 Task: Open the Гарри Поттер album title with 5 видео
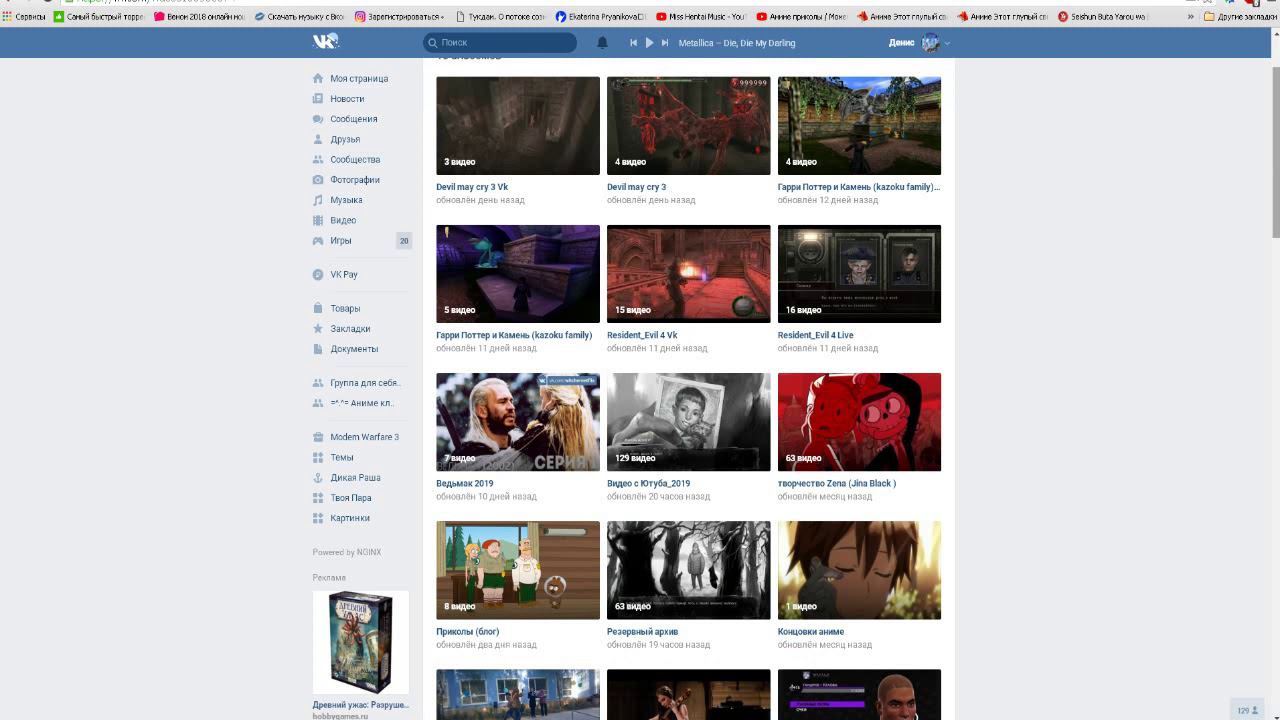click(x=514, y=335)
